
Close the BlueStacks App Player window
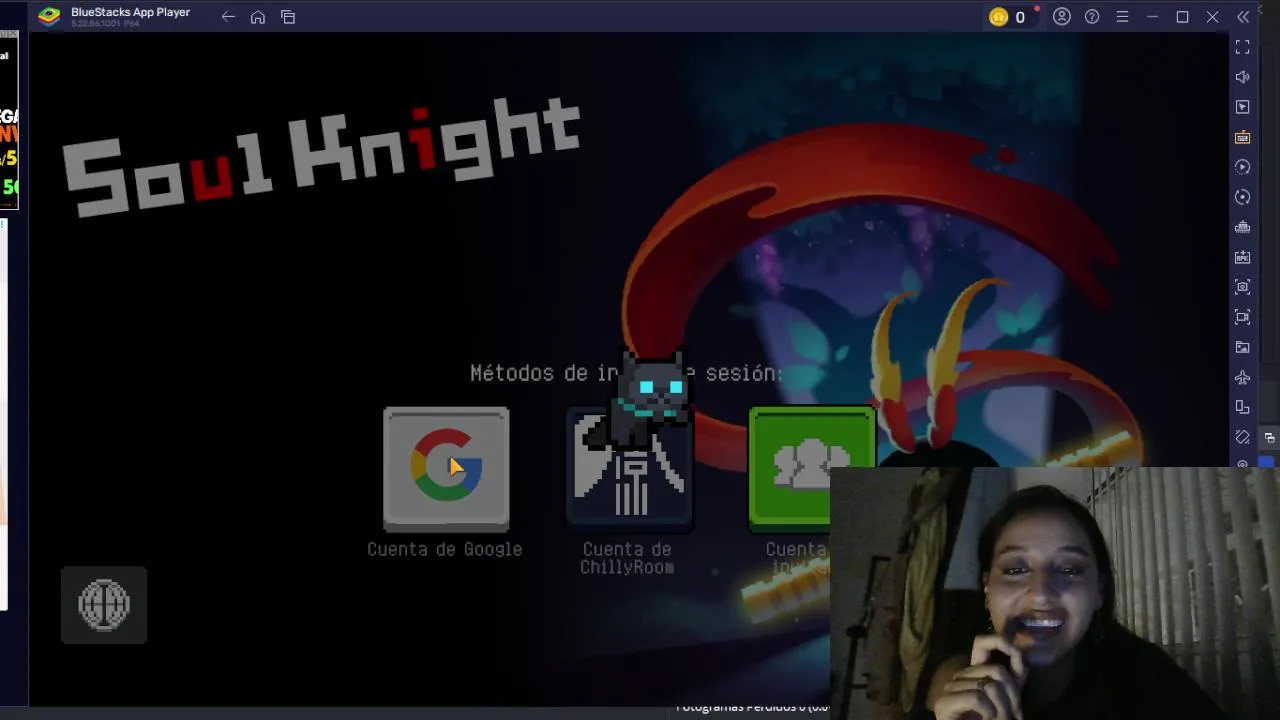[x=1212, y=17]
